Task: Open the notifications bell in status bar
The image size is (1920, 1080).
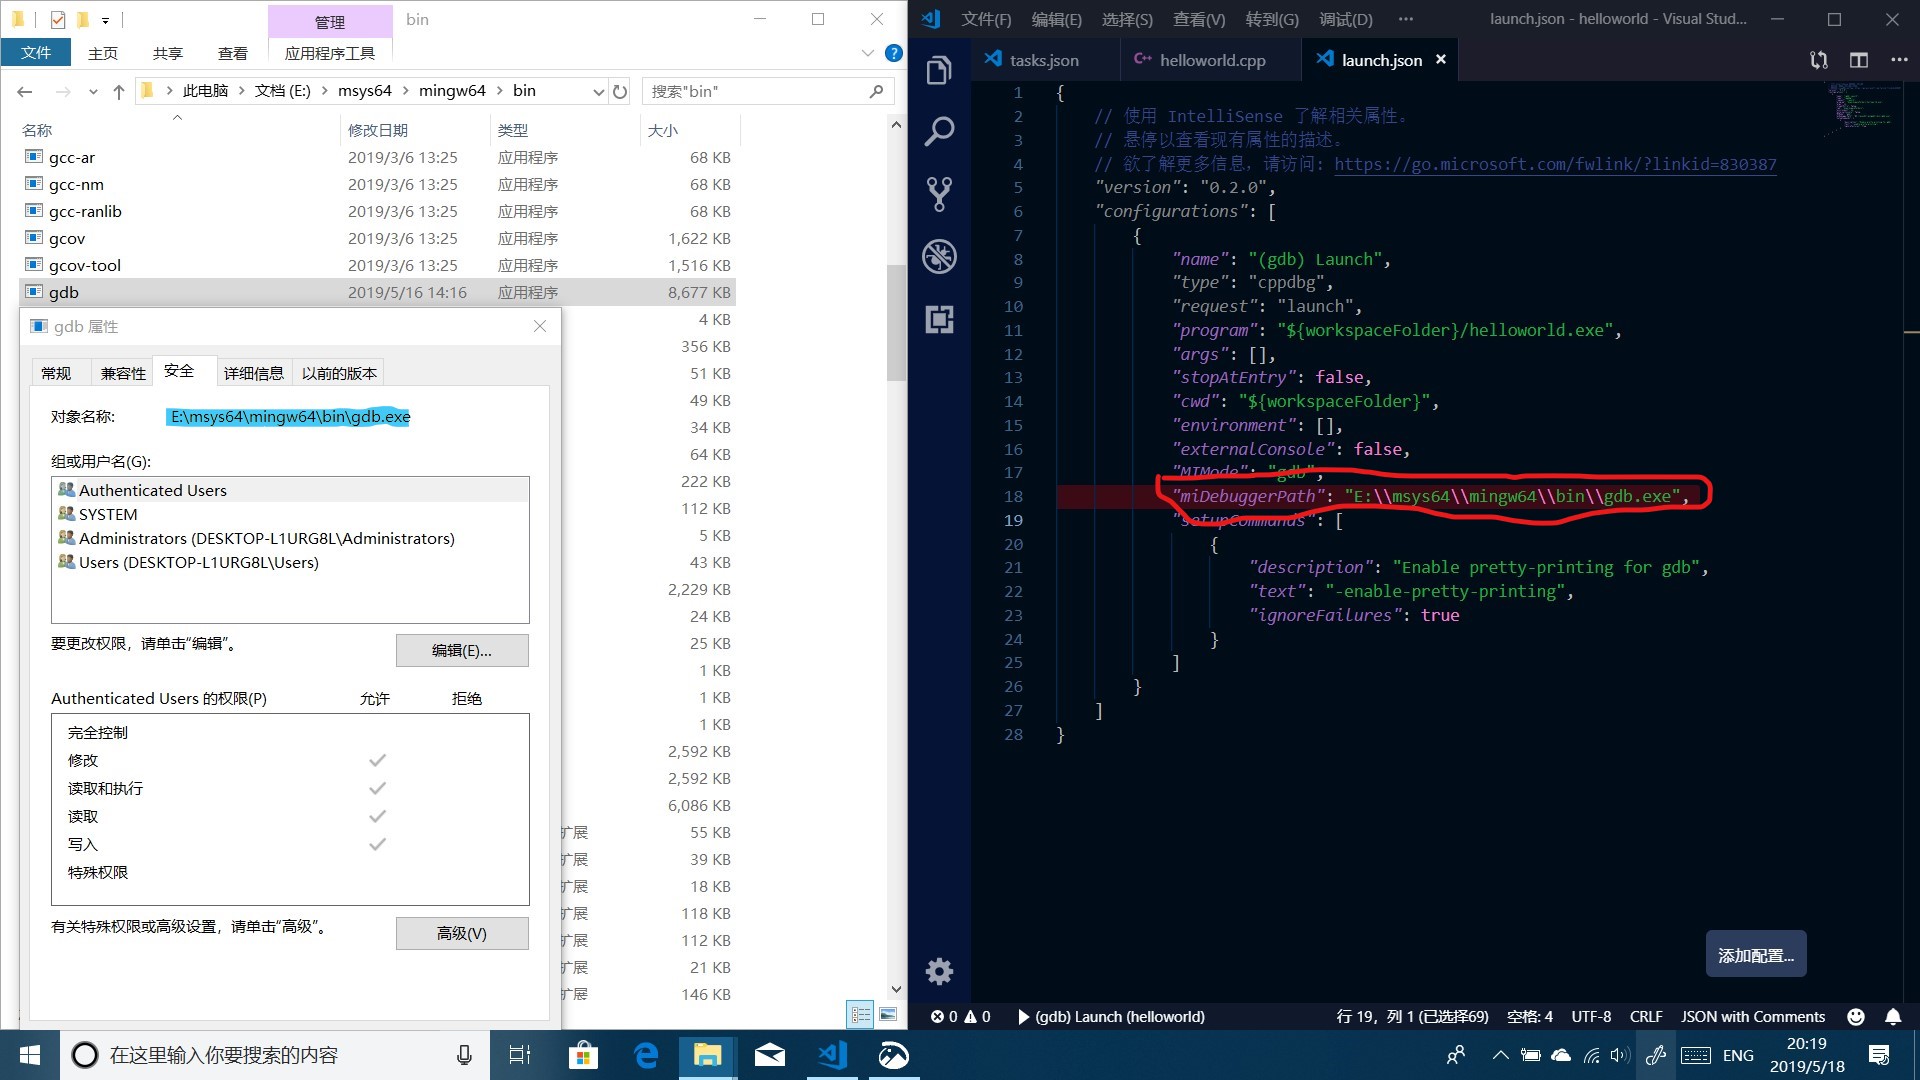Action: [1892, 1016]
